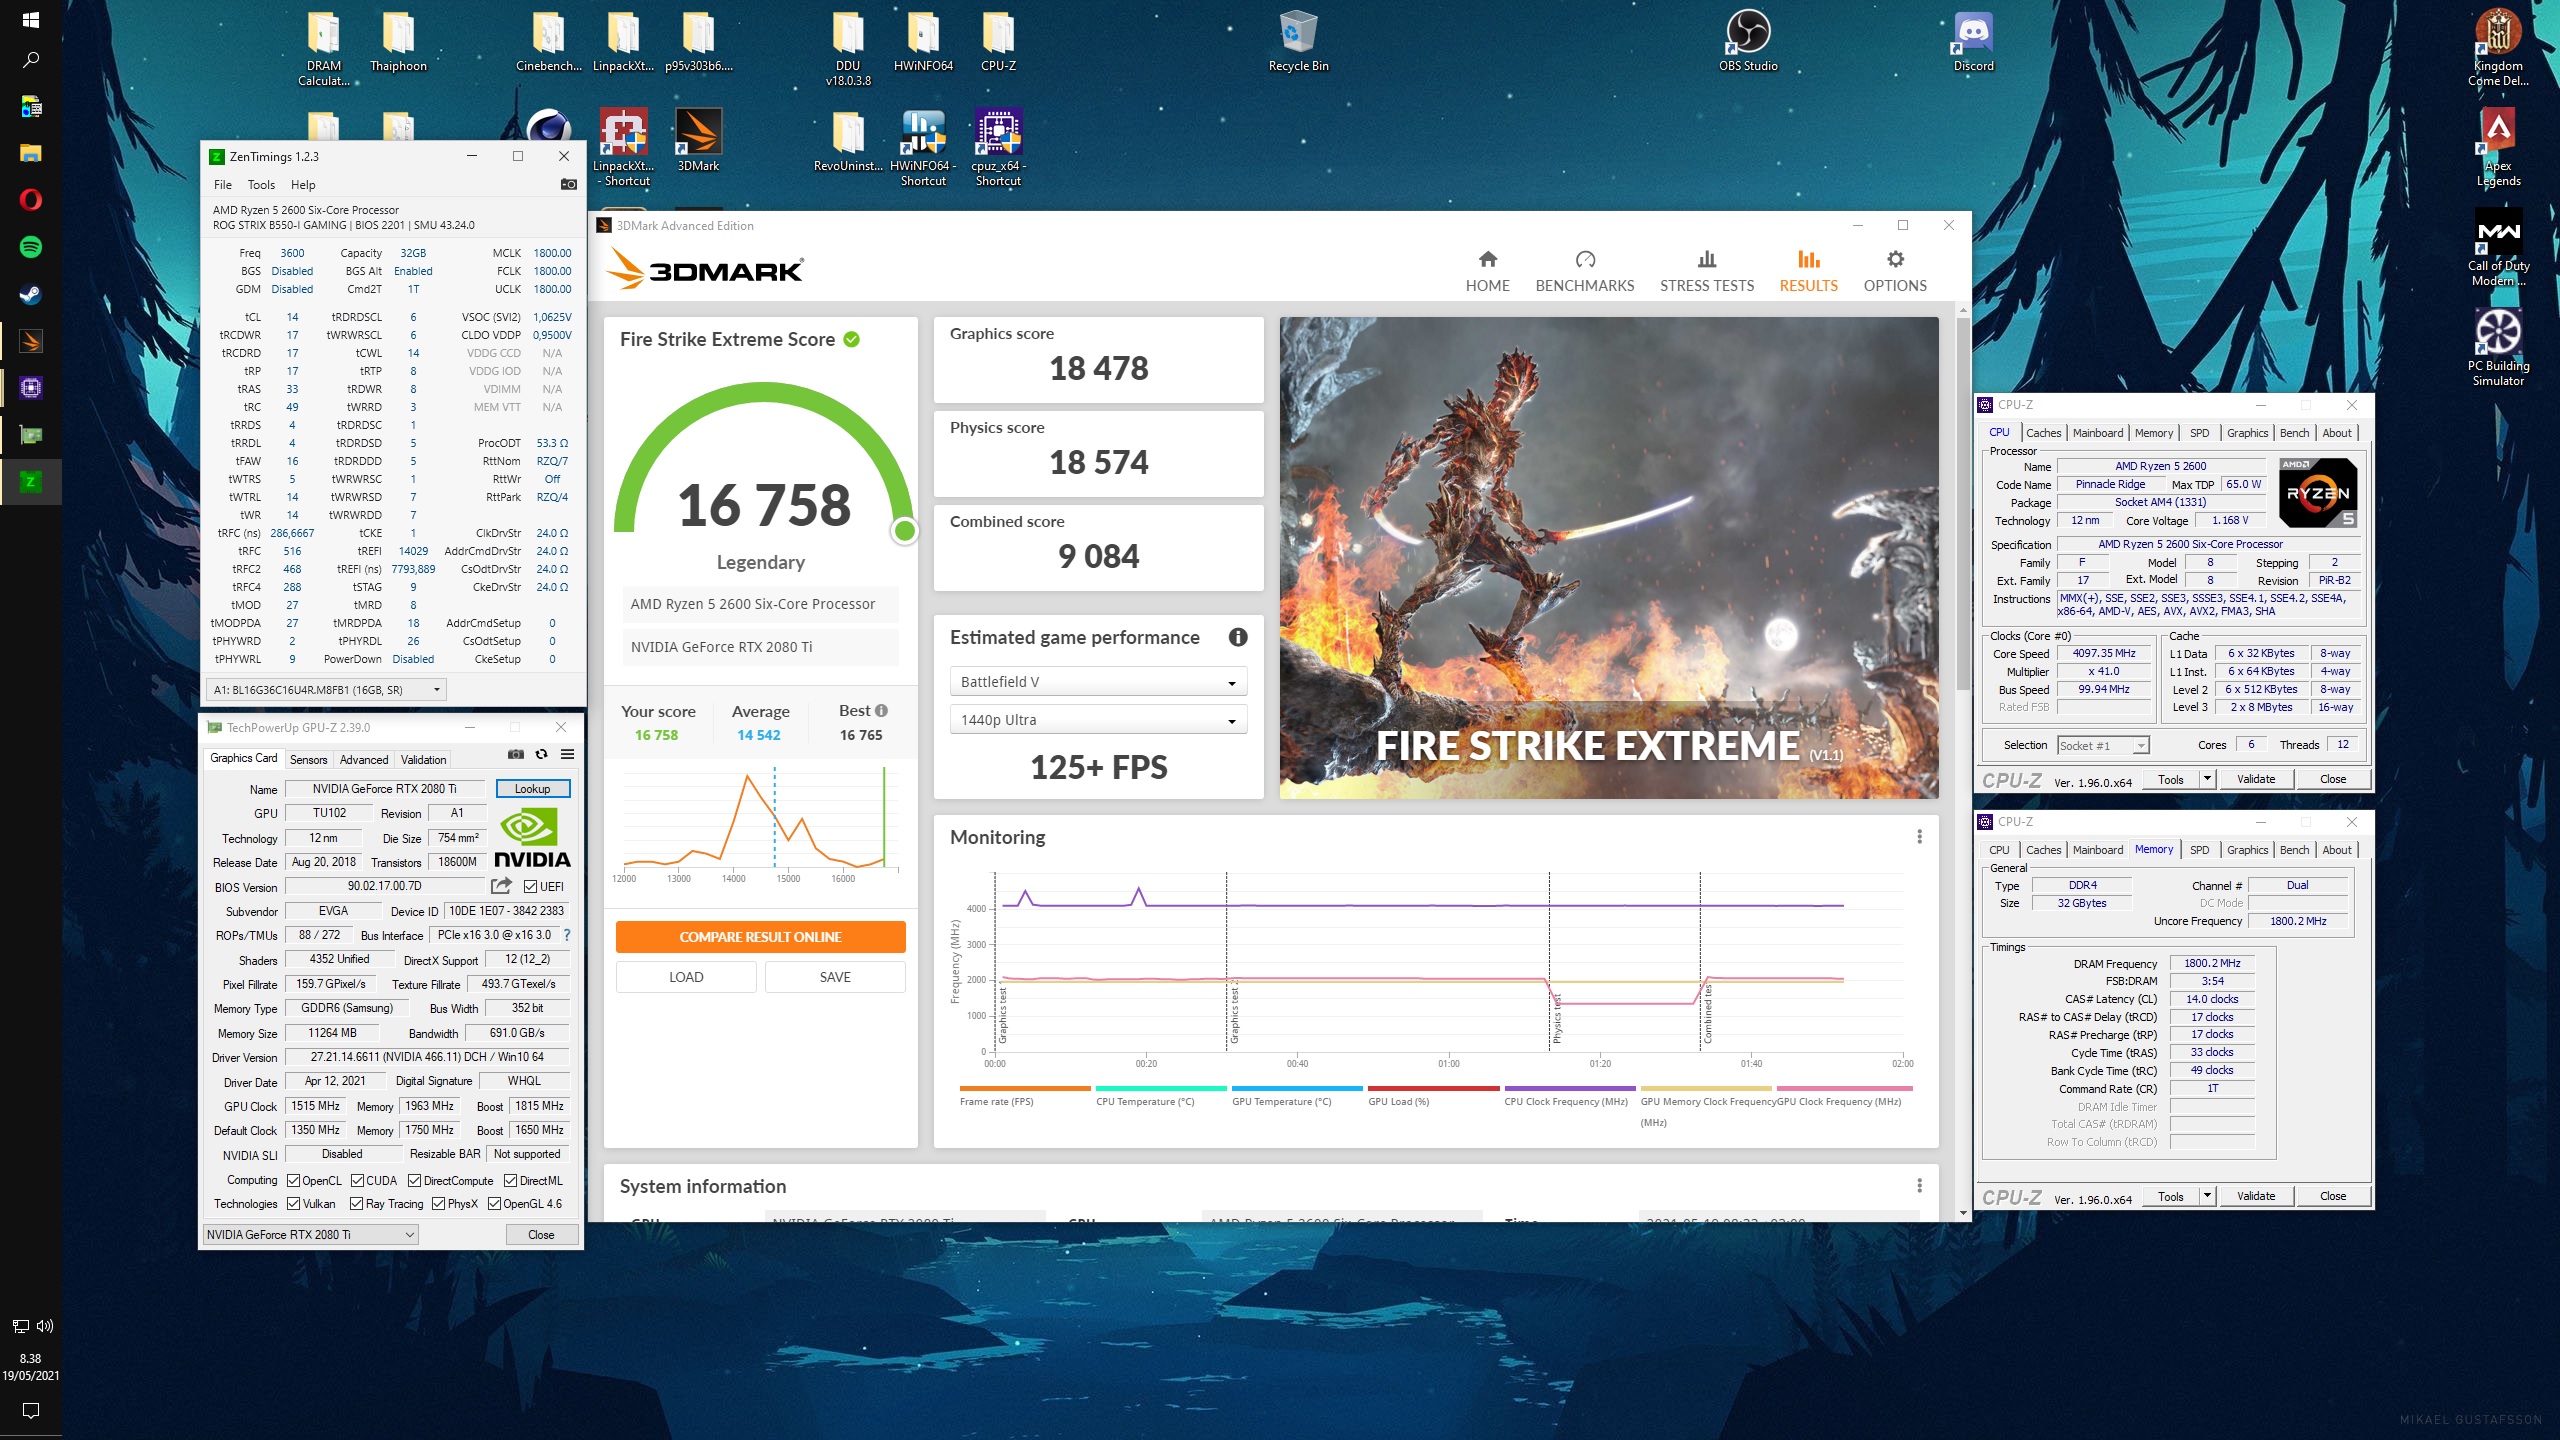Click clock showing 8.38 in taskbar
The width and height of the screenshot is (2560, 1440).
coord(31,1358)
